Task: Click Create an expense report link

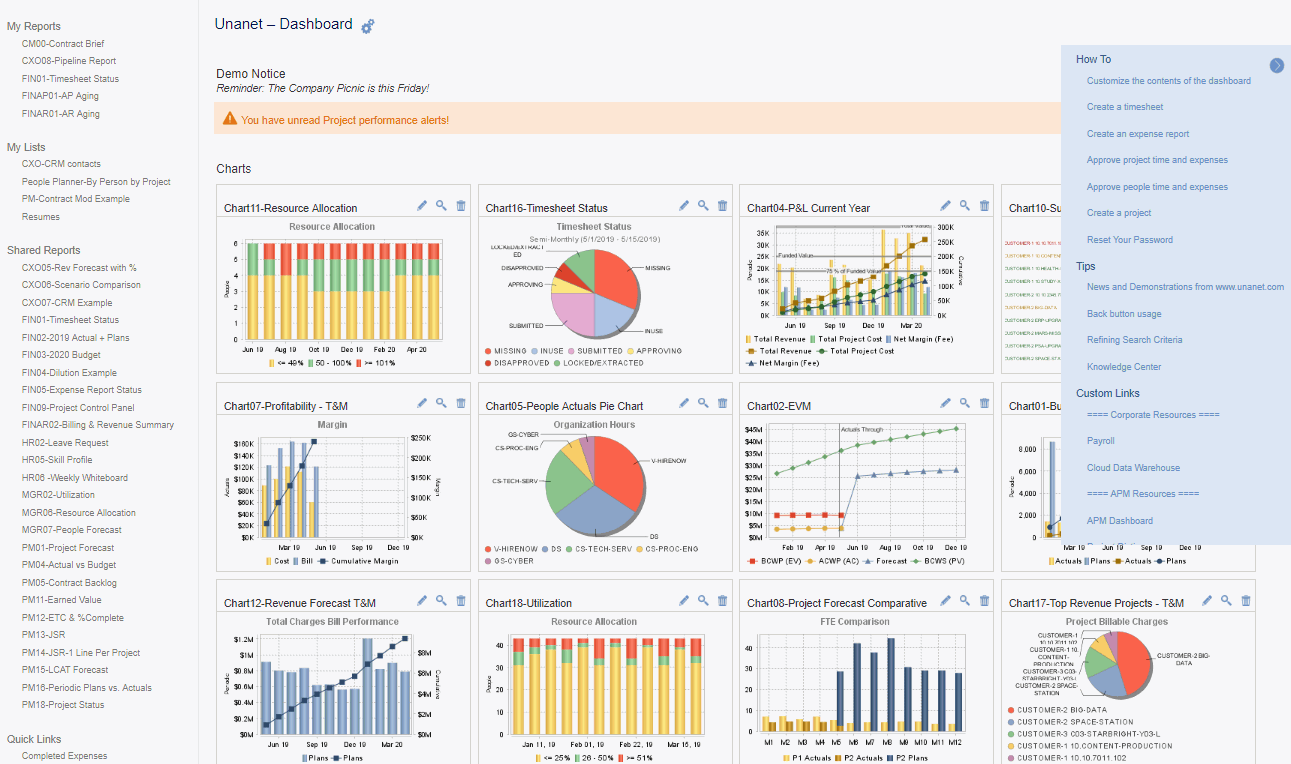Action: click(x=1138, y=134)
